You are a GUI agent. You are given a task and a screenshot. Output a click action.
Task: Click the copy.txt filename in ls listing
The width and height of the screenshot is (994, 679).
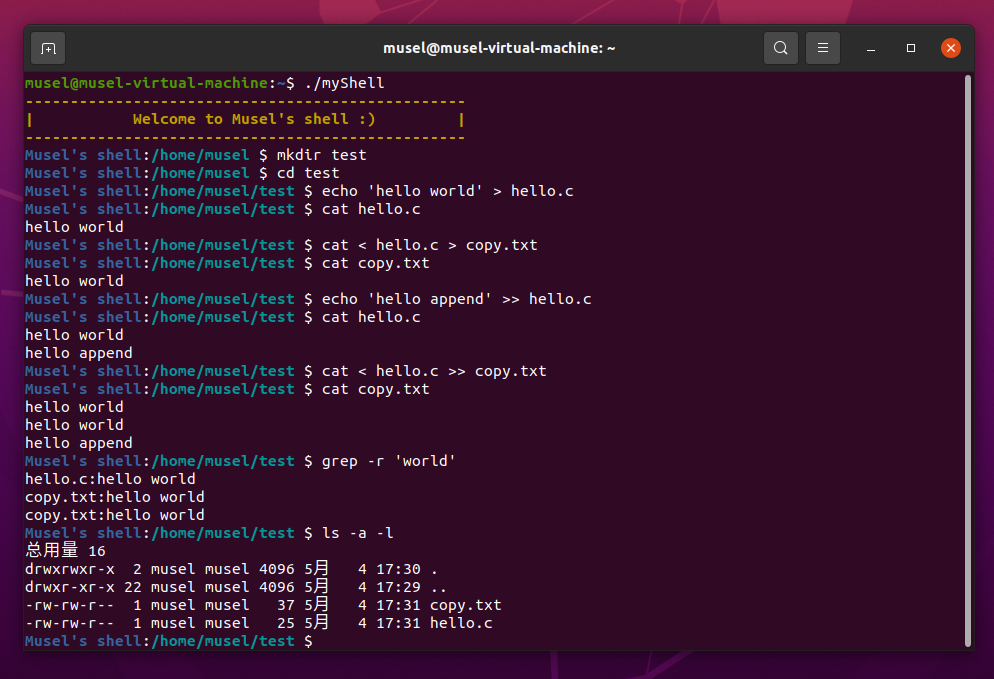[465, 605]
